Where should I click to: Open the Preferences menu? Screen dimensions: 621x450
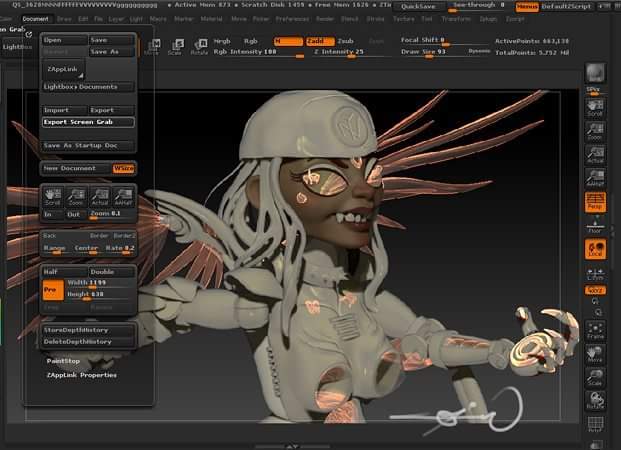point(292,19)
